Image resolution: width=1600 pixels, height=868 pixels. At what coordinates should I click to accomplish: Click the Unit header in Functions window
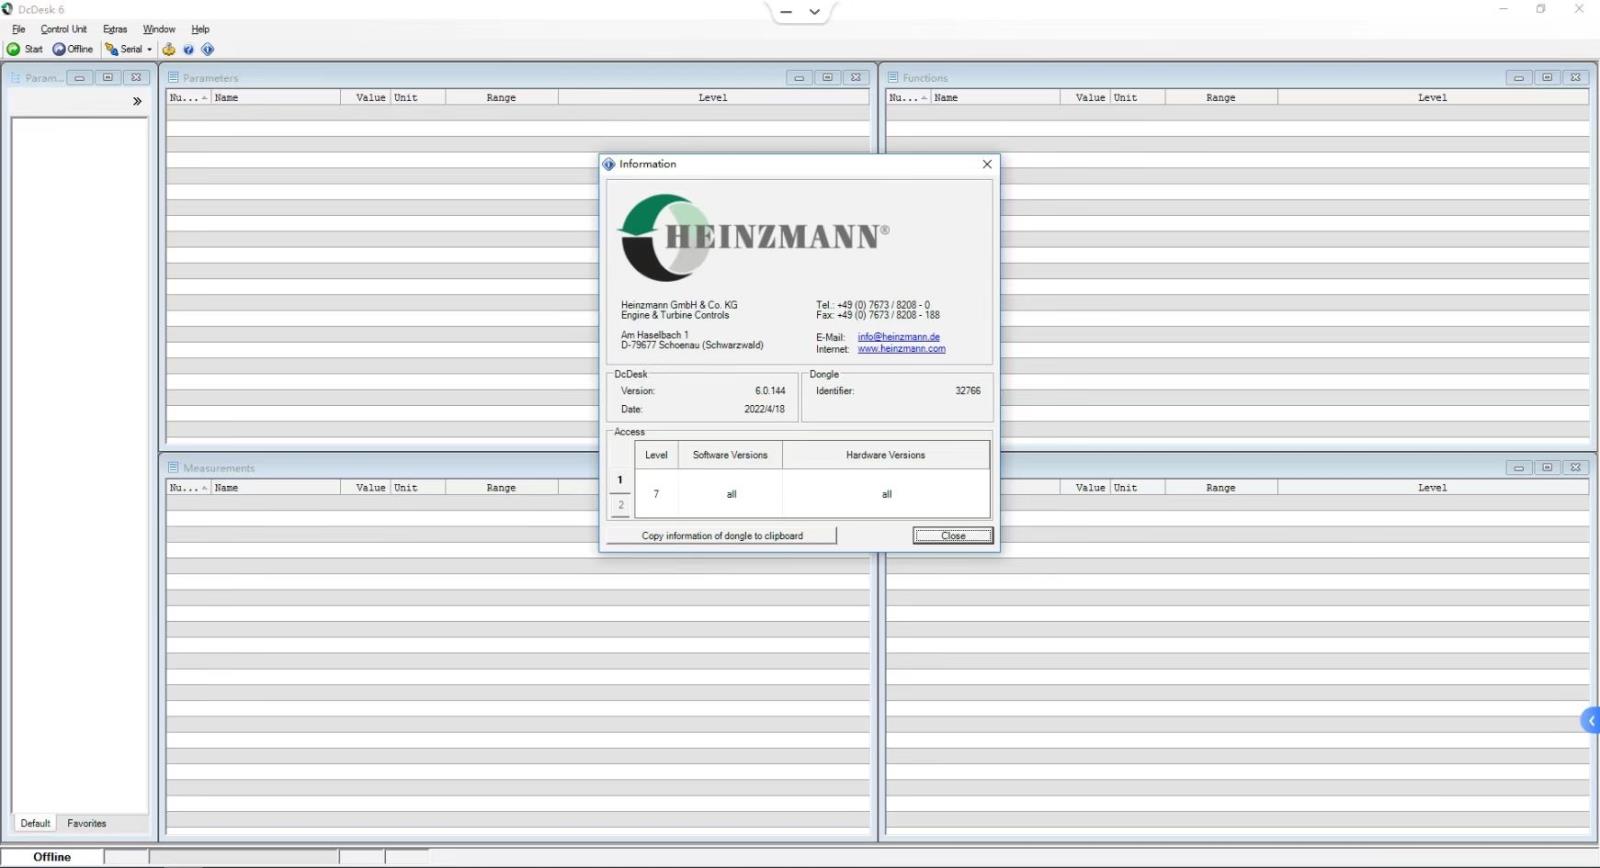pyautogui.click(x=1137, y=98)
